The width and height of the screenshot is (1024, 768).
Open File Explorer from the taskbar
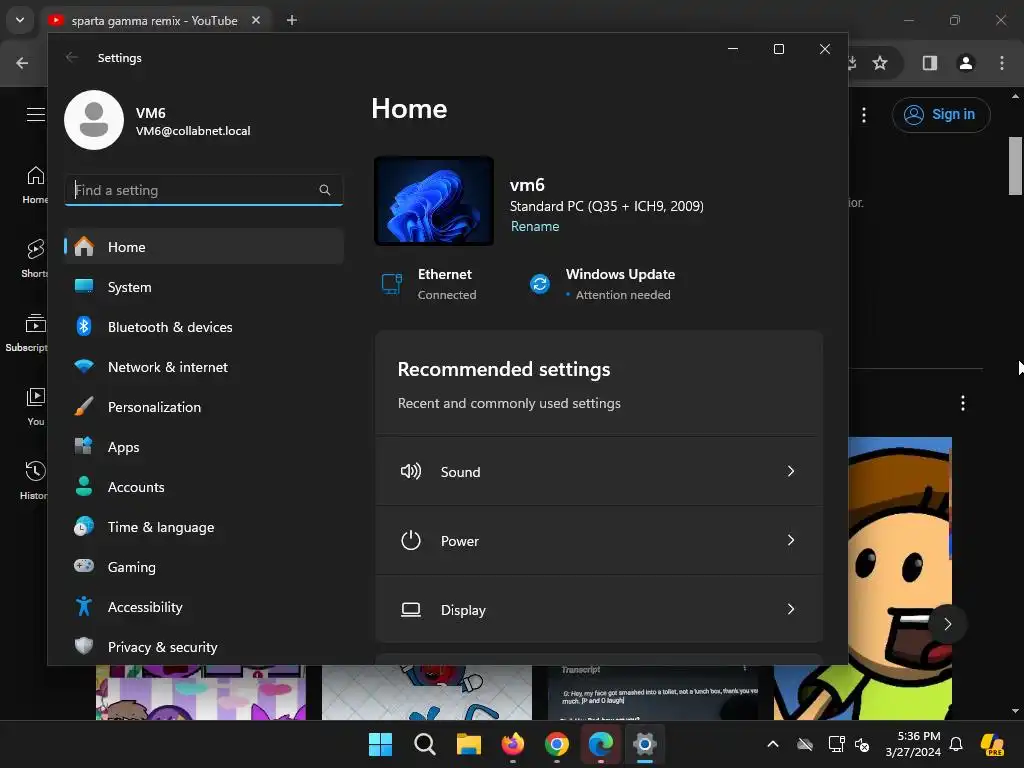tap(468, 744)
